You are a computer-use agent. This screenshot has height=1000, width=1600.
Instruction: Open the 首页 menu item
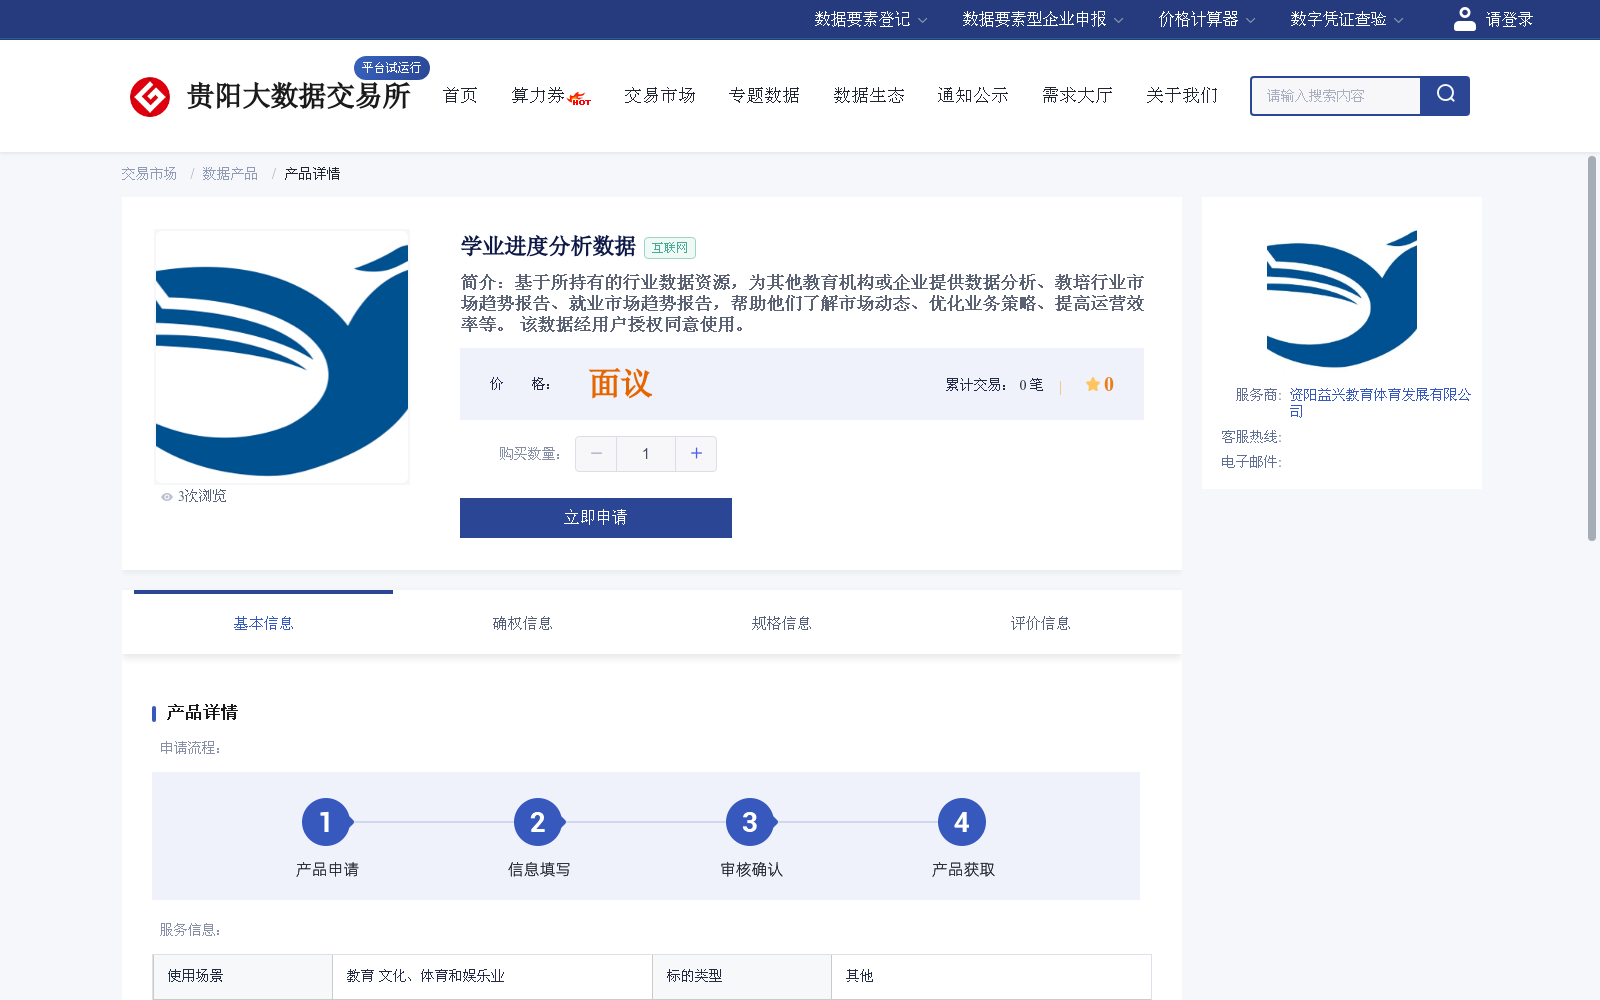[x=460, y=95]
